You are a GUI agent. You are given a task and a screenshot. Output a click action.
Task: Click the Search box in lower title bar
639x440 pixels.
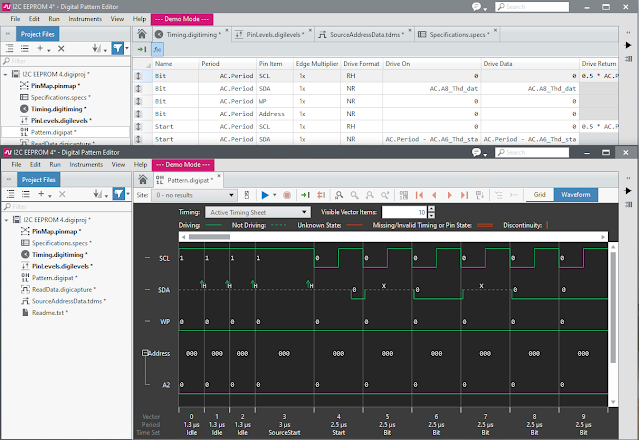coord(532,152)
